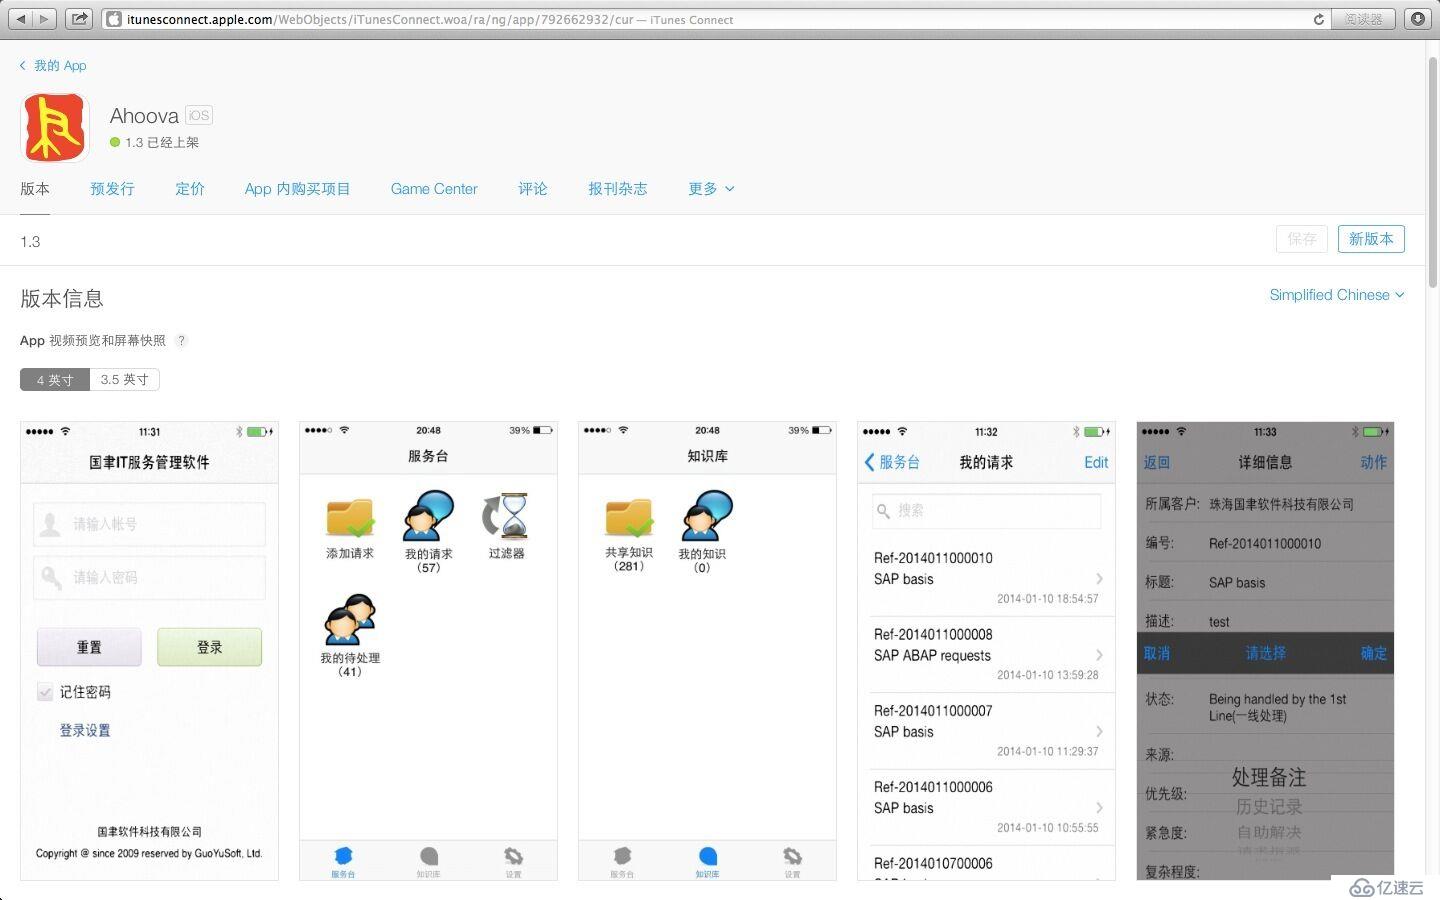Viewport: 1440px width, 900px height.
Task: Open the App 内购买项目 tab
Action: pyautogui.click(x=297, y=189)
